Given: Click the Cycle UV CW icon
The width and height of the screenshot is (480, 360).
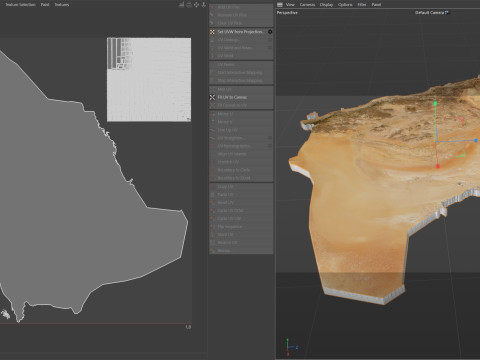Looking at the screenshot, I should tap(212, 219).
